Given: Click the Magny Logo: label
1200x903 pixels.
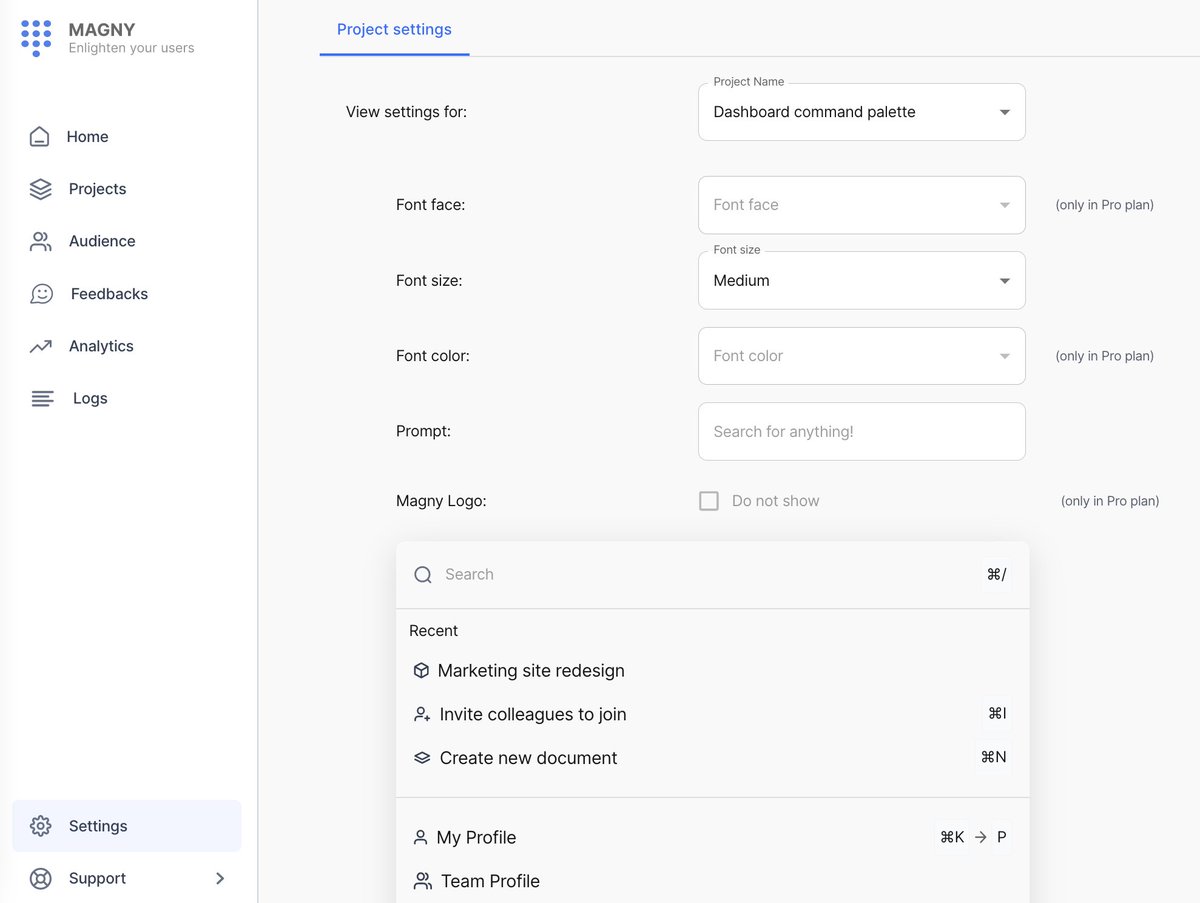Looking at the screenshot, I should tap(441, 501).
